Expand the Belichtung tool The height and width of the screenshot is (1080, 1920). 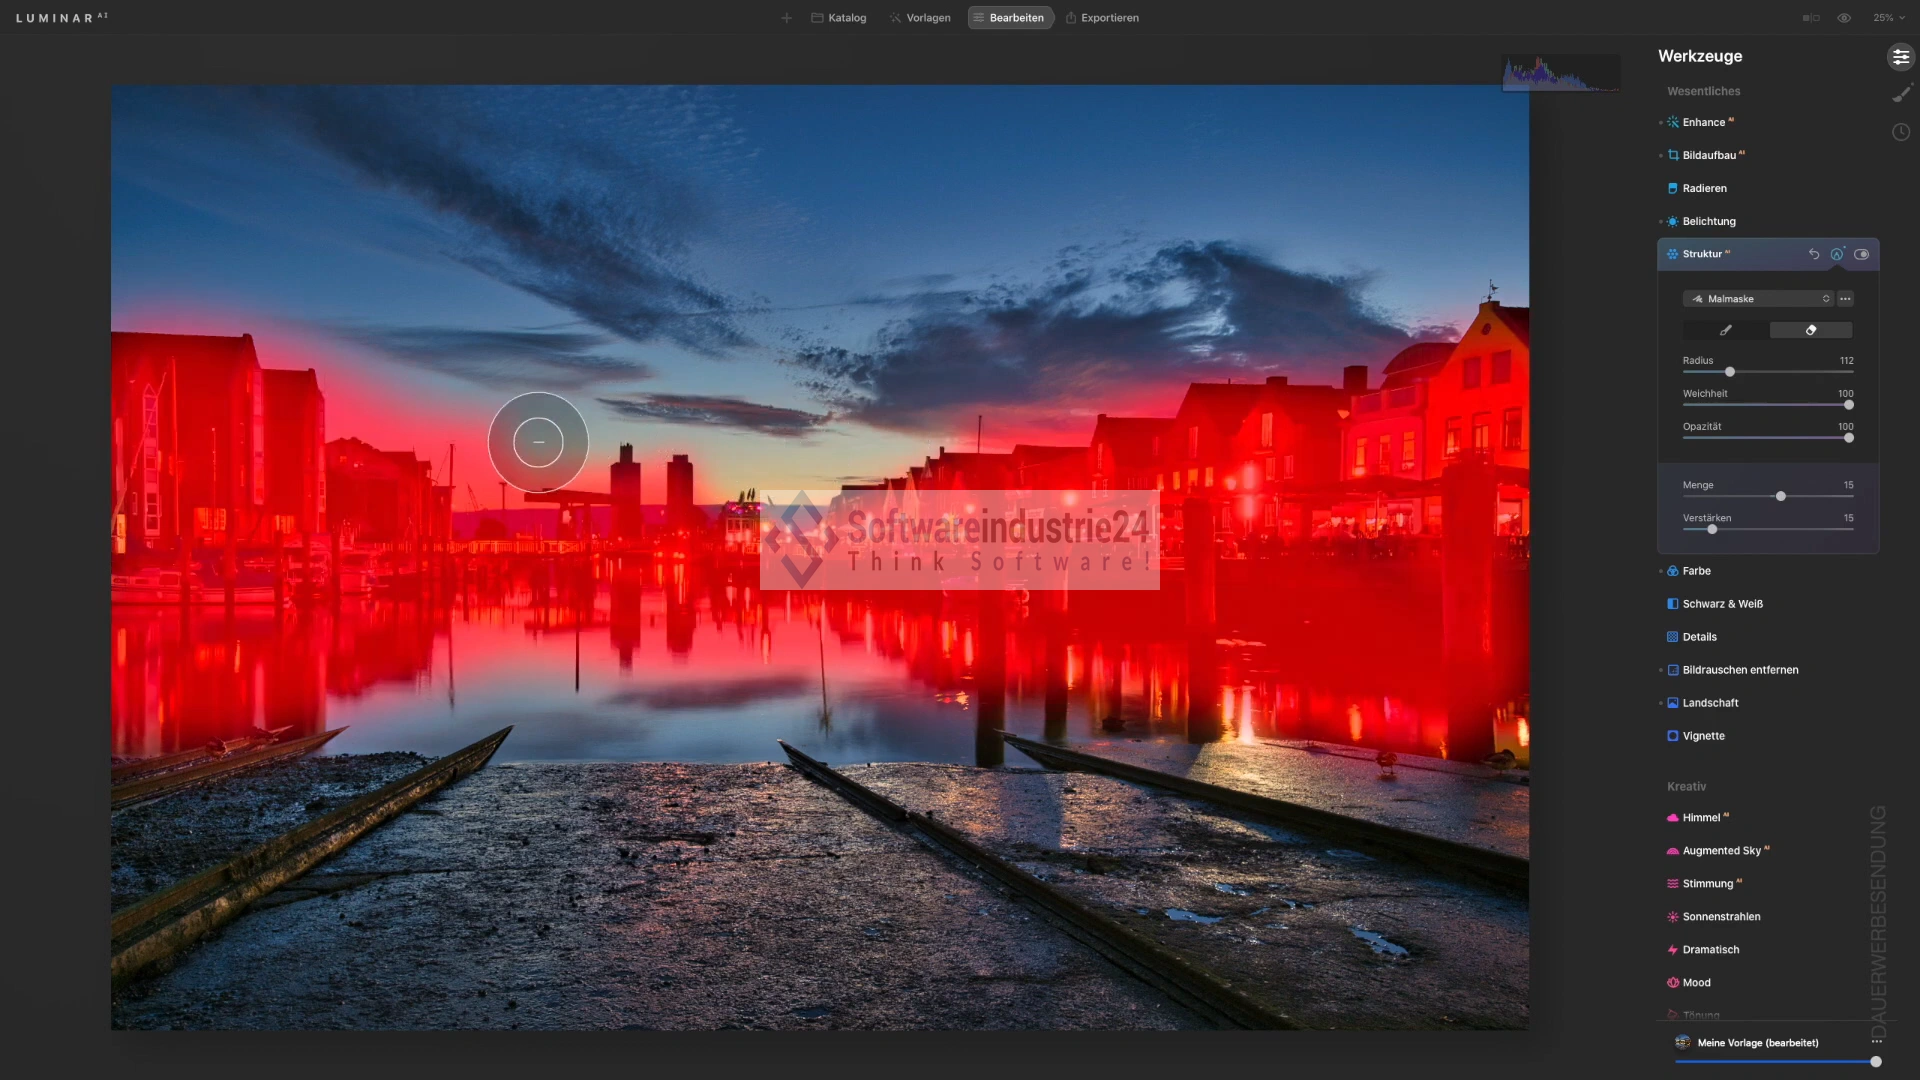pos(1709,221)
